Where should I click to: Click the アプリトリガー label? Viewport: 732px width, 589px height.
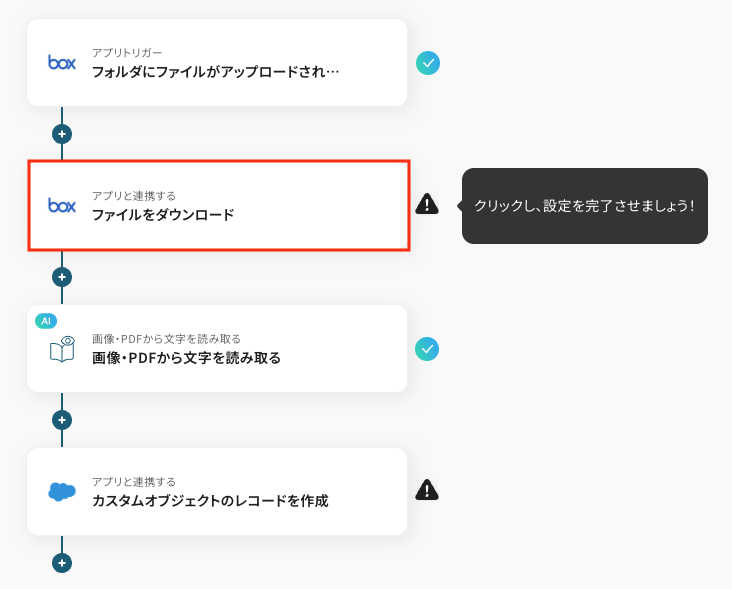tap(127, 52)
